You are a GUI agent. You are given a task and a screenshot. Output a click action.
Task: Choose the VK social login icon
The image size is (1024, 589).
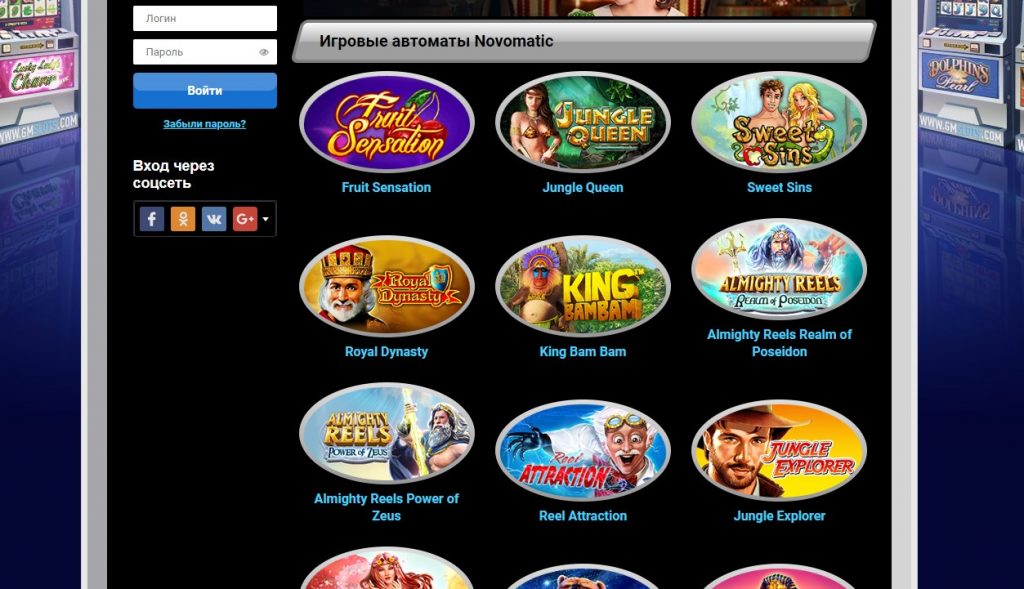click(214, 219)
